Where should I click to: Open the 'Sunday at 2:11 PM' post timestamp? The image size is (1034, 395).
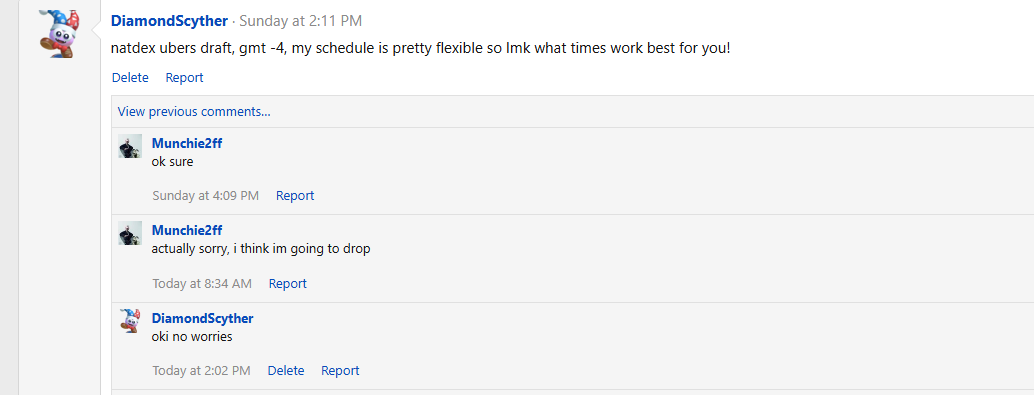pyautogui.click(x=300, y=21)
